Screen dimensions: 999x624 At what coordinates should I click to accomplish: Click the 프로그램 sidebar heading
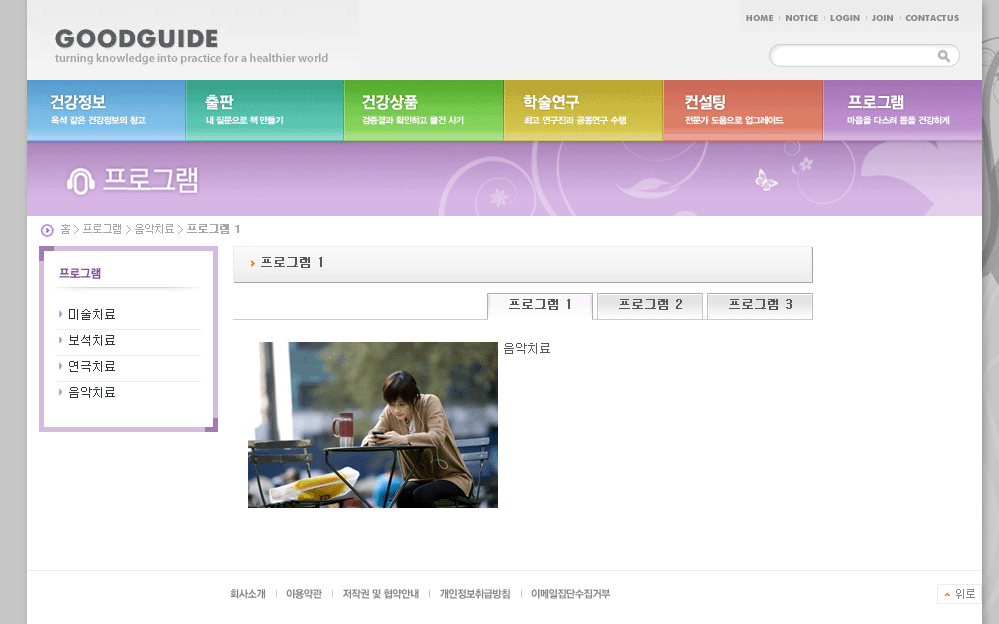[x=80, y=273]
